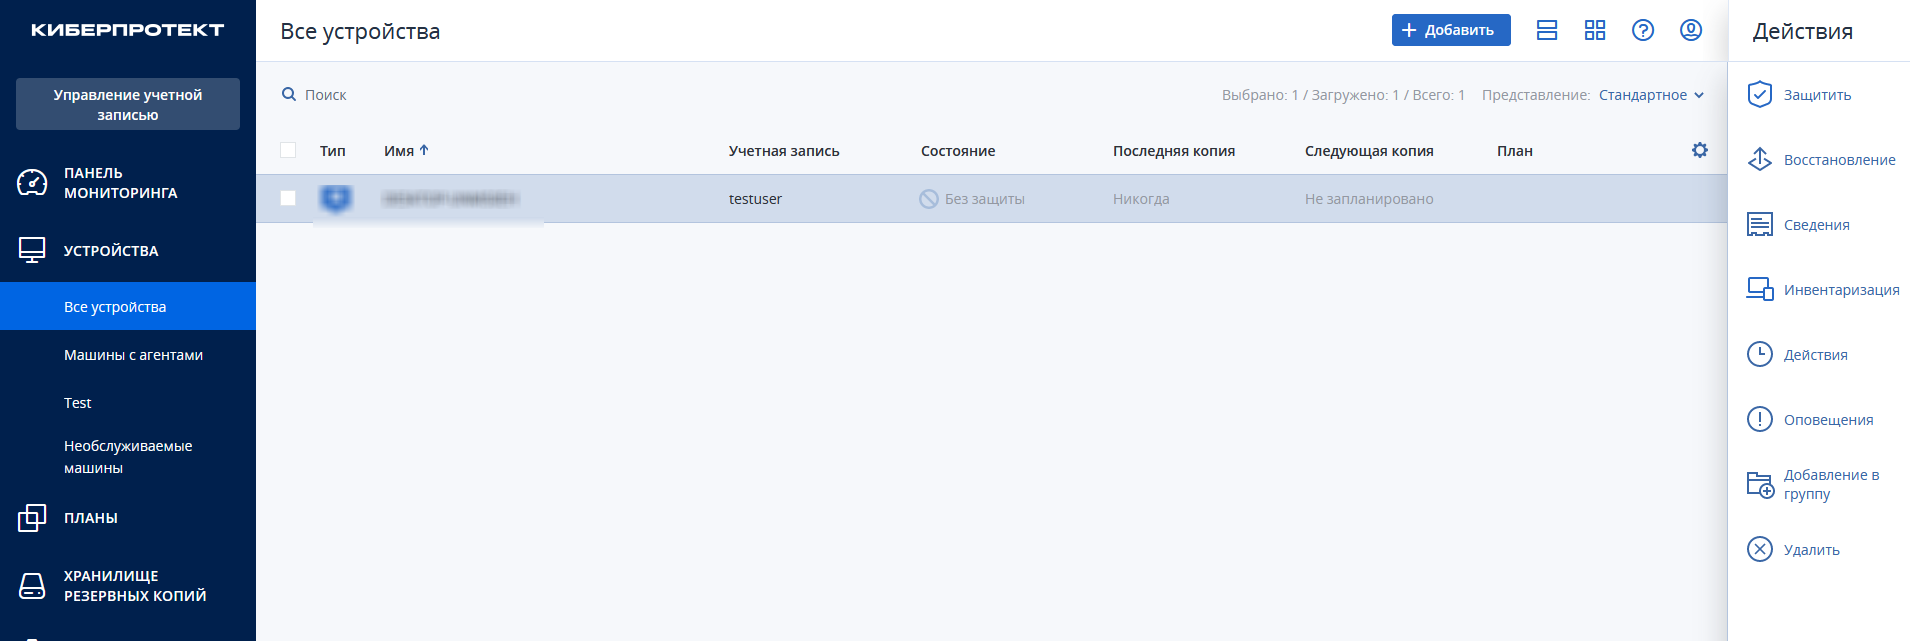Sort by Учетная запись column

coord(784,151)
